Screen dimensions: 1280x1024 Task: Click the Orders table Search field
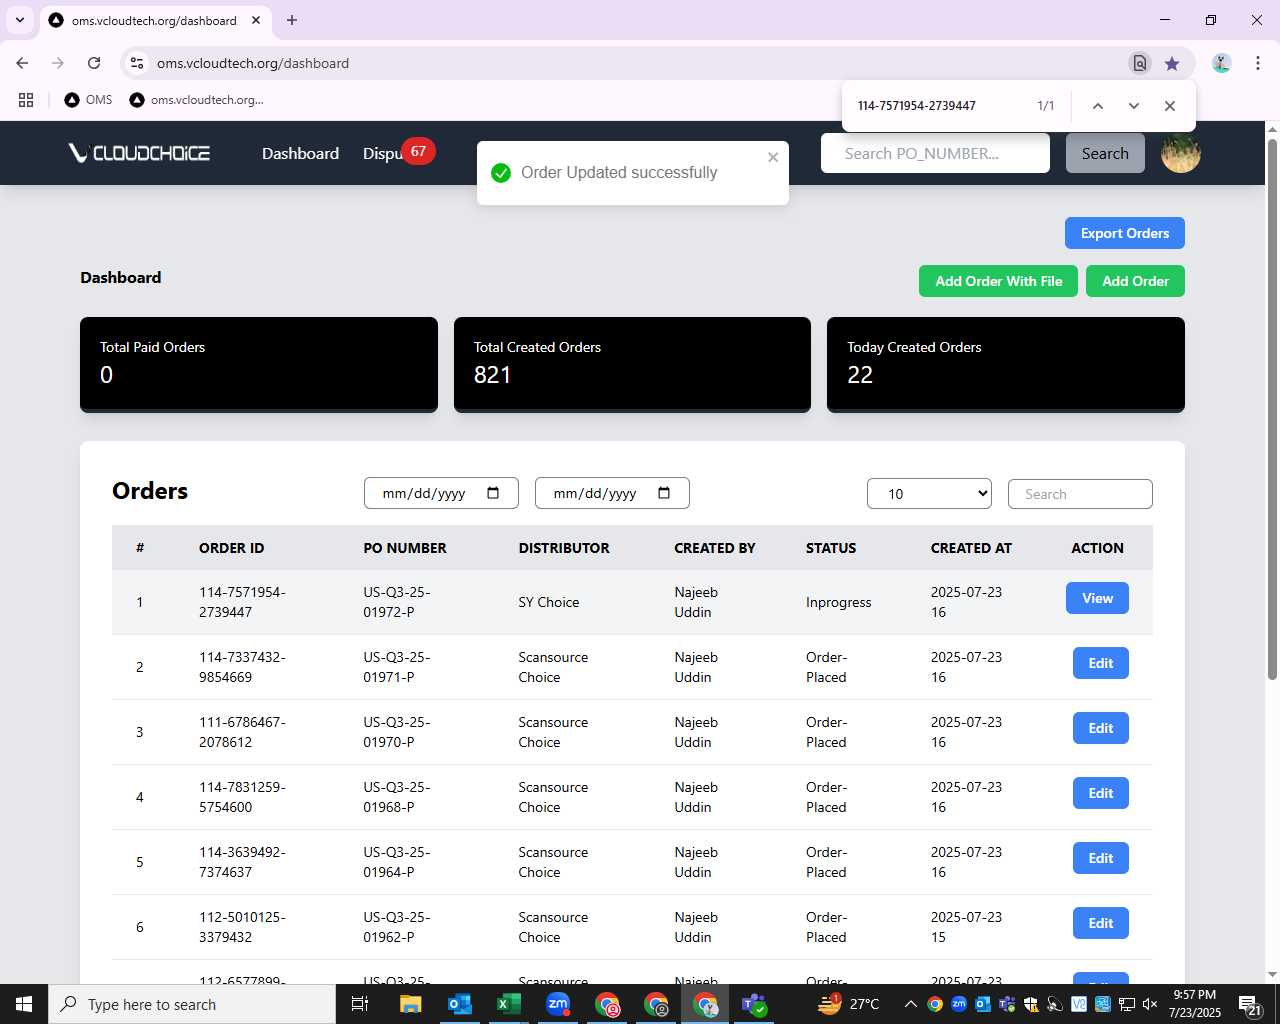(1080, 494)
